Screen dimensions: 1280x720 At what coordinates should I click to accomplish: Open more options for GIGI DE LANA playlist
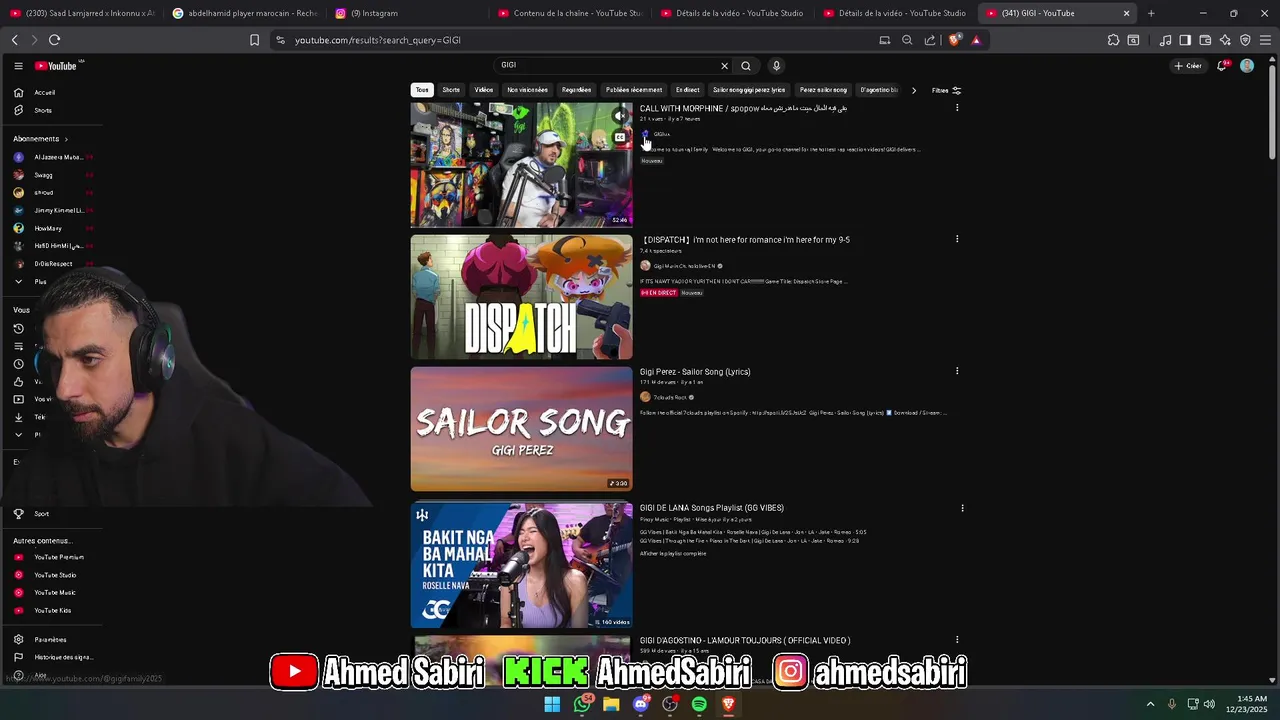pyautogui.click(x=962, y=508)
